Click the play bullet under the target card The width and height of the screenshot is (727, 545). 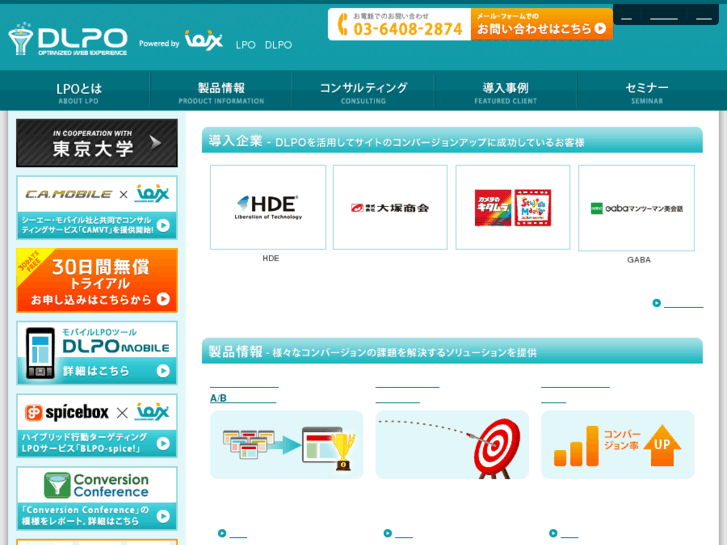coord(388,533)
